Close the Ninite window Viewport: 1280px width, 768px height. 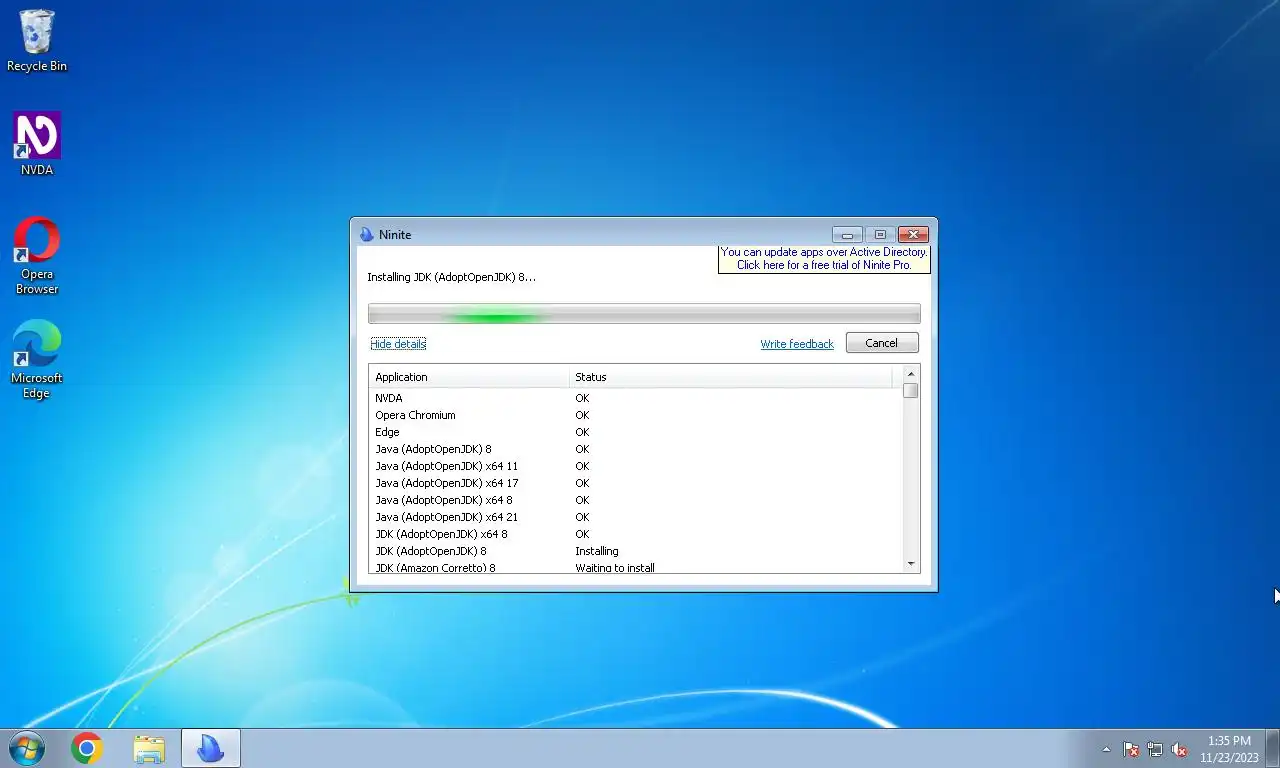coord(913,234)
